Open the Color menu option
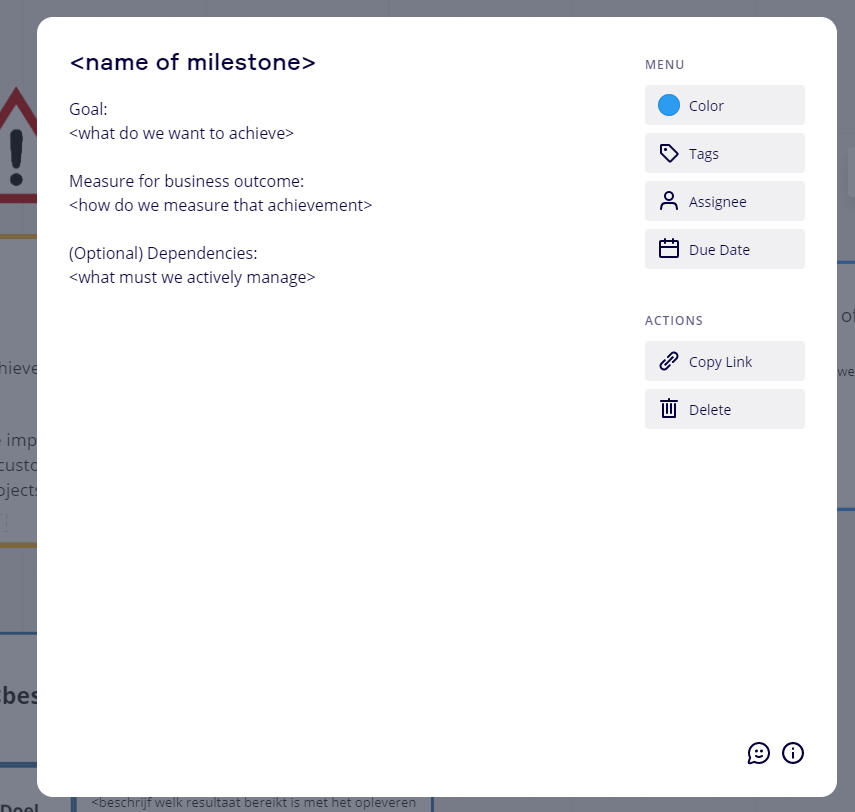Screen dimensions: 855x812 pos(724,105)
